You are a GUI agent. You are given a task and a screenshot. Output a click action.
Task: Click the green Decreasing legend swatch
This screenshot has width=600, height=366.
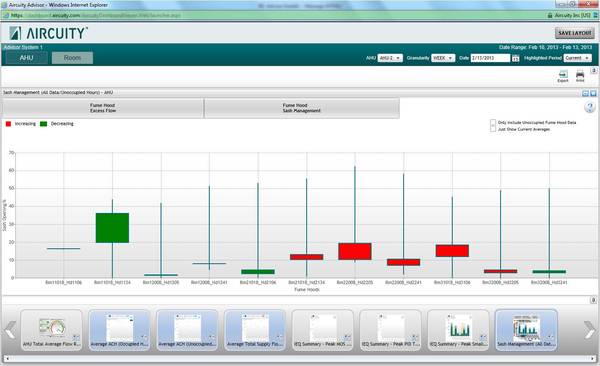click(44, 124)
